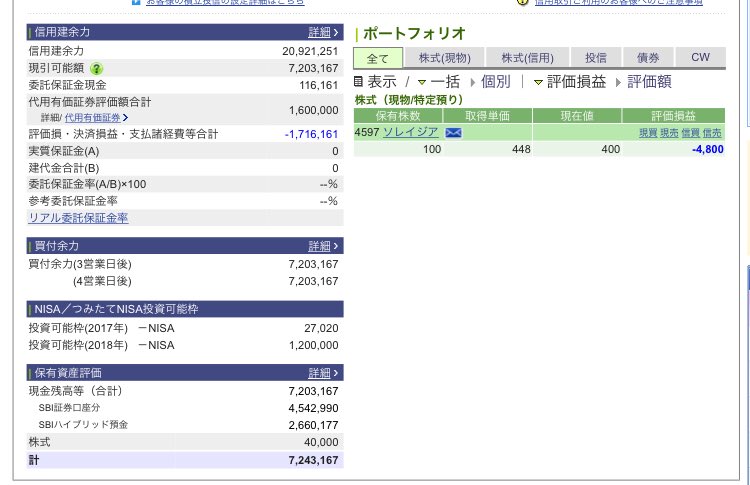750x485 pixels.
Task: Select 一括 display mode
Action: click(445, 82)
